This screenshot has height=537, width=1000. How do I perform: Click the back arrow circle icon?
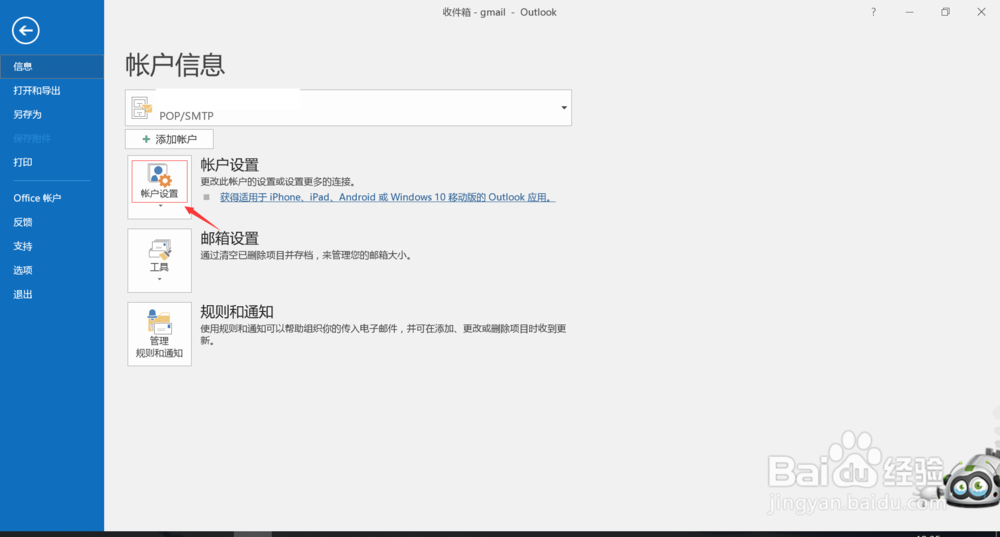26,31
